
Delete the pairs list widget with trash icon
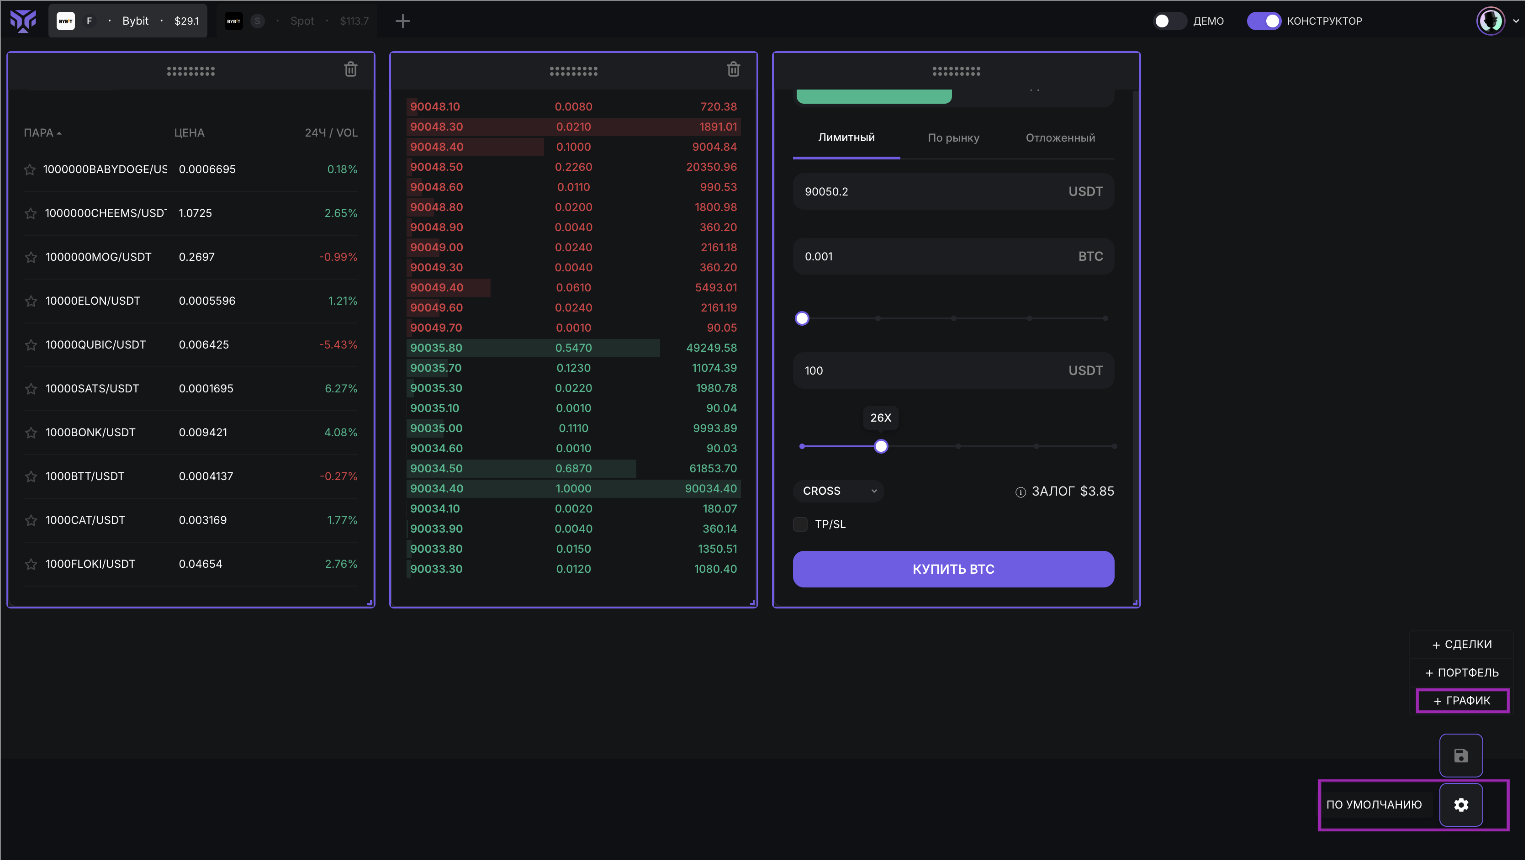tap(350, 70)
